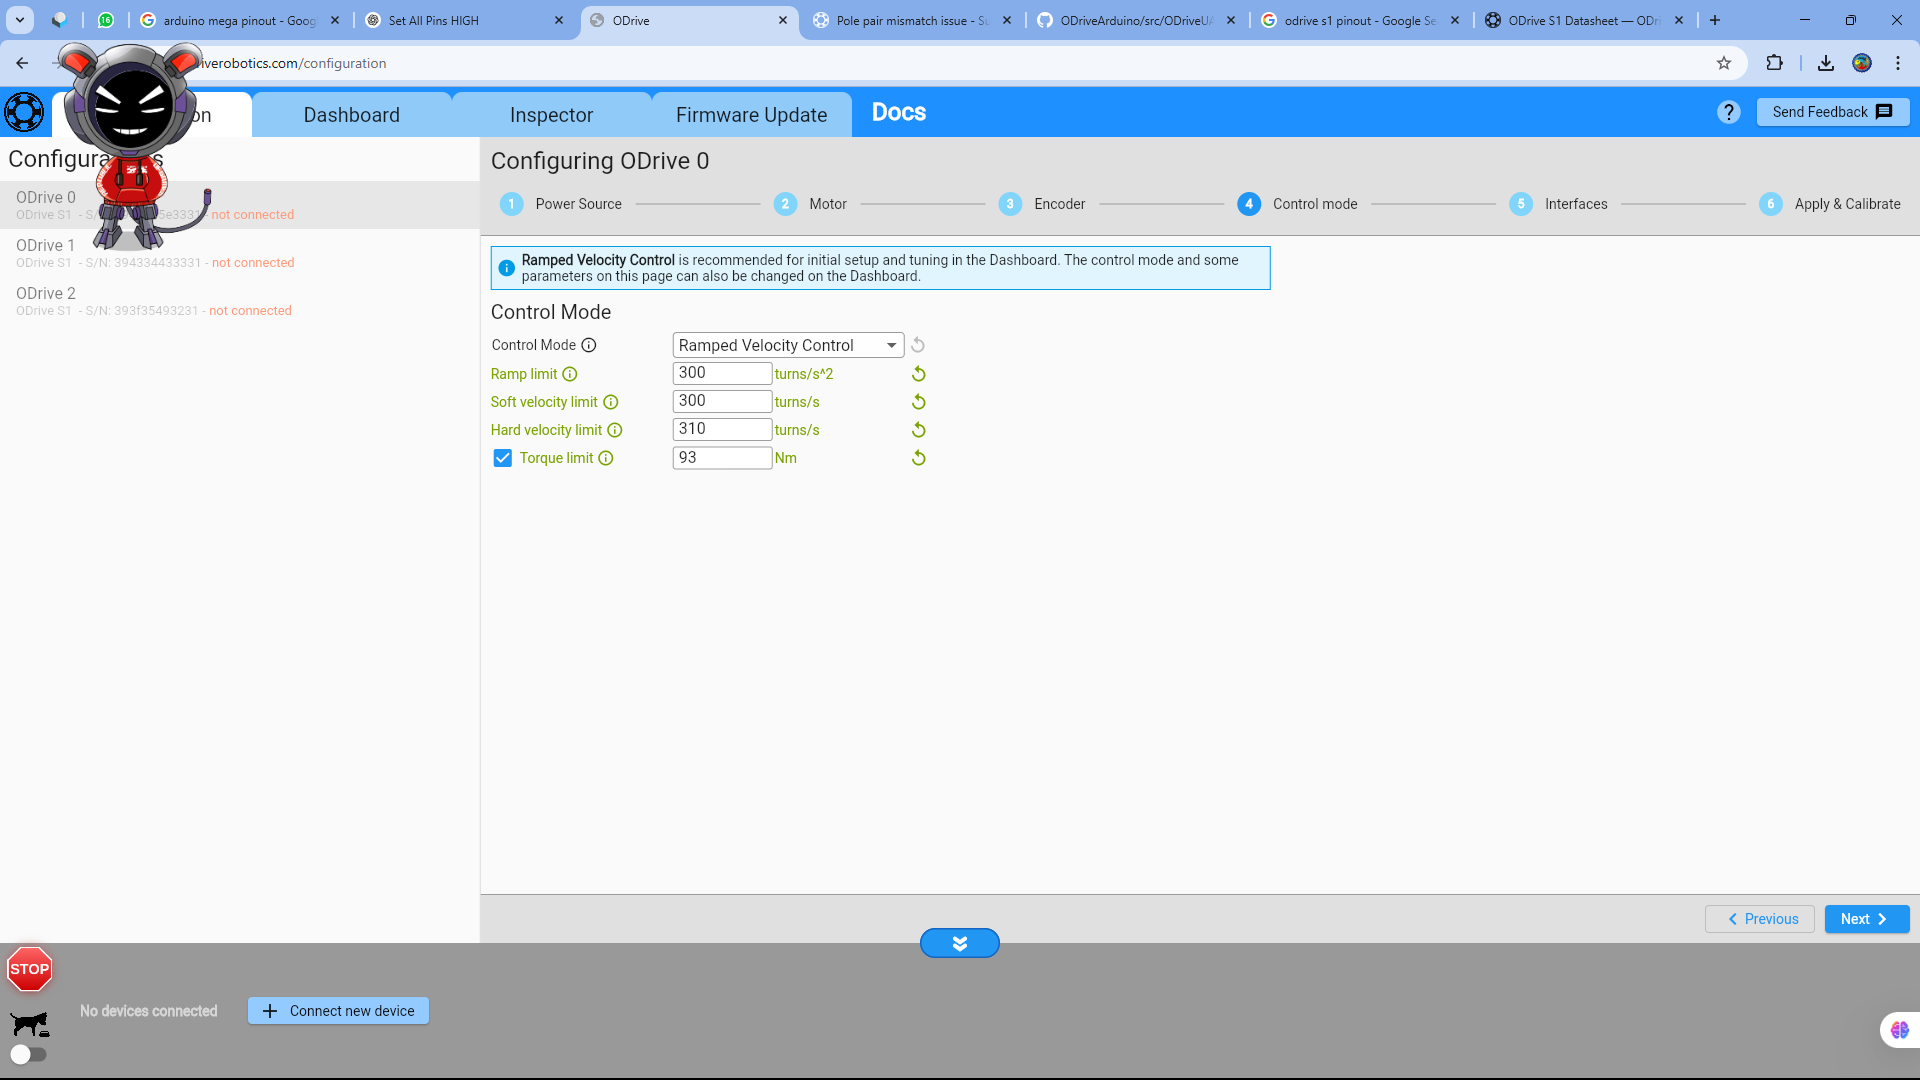Reset Ramp limit to default
Image resolution: width=1920 pixels, height=1080 pixels.
918,374
